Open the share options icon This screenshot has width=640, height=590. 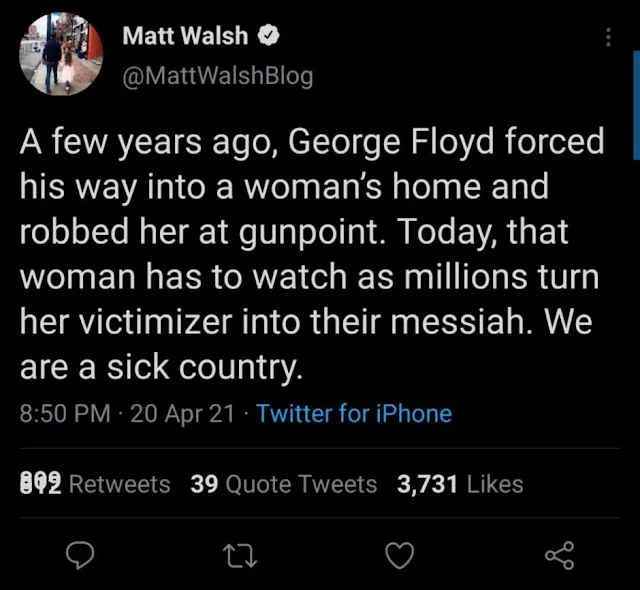pyautogui.click(x=558, y=556)
